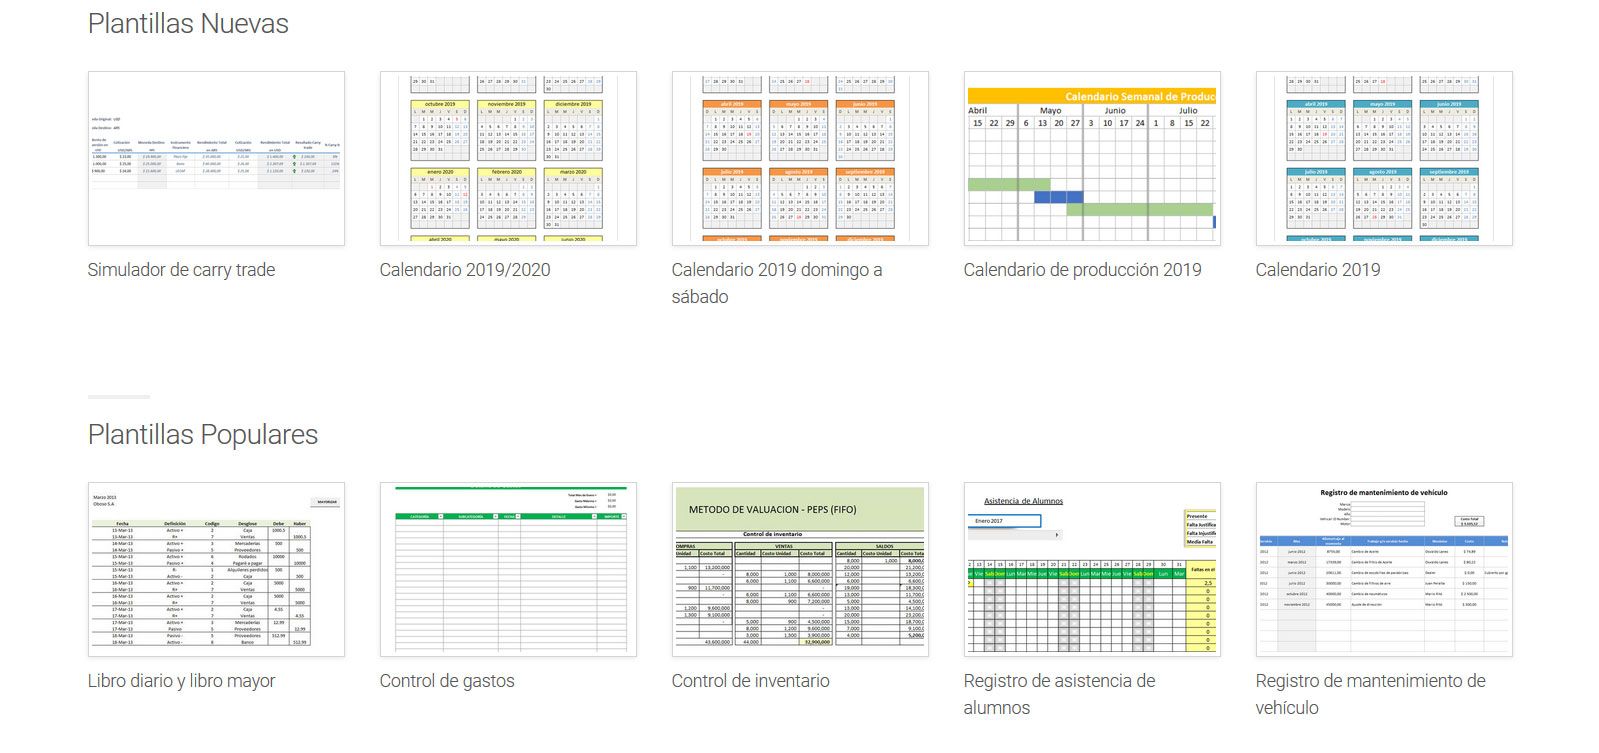Click the 'Control de inventario' title link
This screenshot has width=1599, height=753.
pyautogui.click(x=751, y=681)
